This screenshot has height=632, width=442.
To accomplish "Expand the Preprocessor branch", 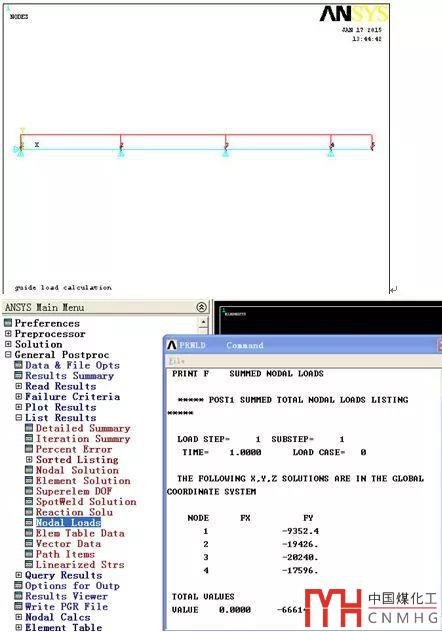I will tap(8, 334).
